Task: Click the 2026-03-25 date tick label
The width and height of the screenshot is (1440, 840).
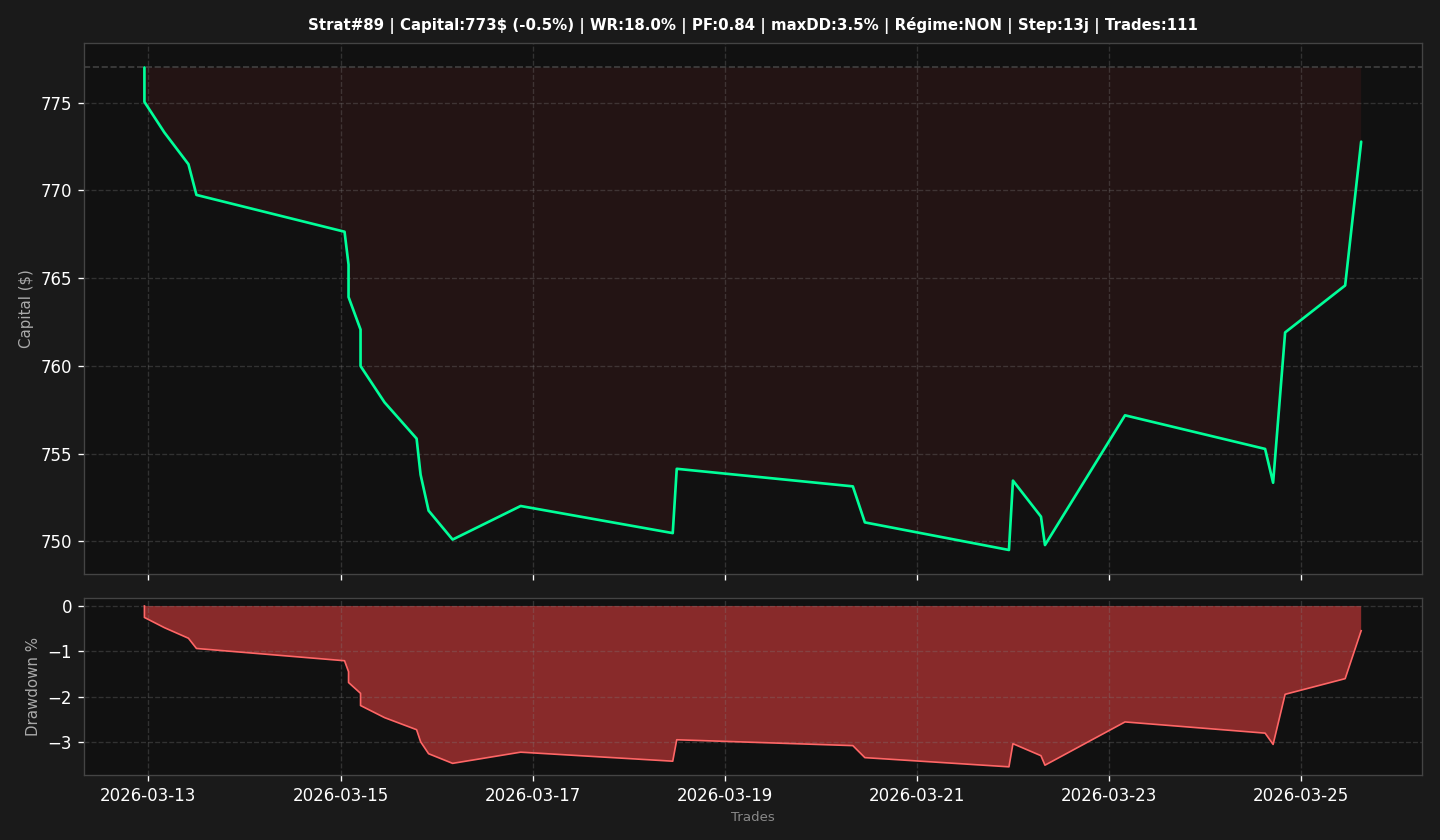Action: pos(1301,796)
